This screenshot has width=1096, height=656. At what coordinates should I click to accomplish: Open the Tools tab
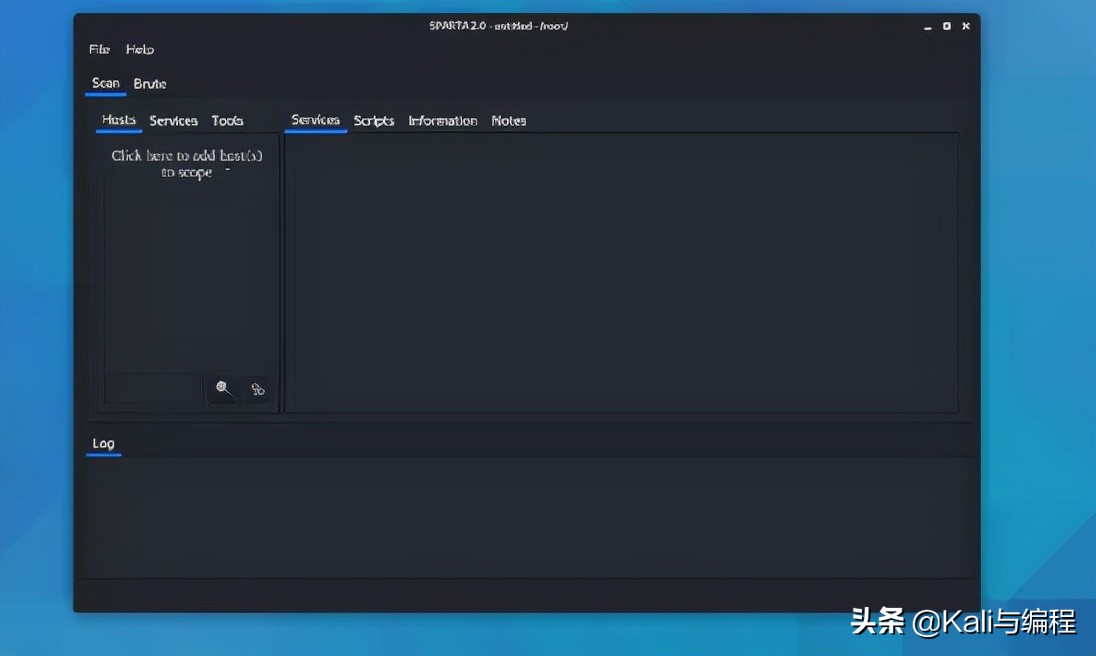(227, 121)
